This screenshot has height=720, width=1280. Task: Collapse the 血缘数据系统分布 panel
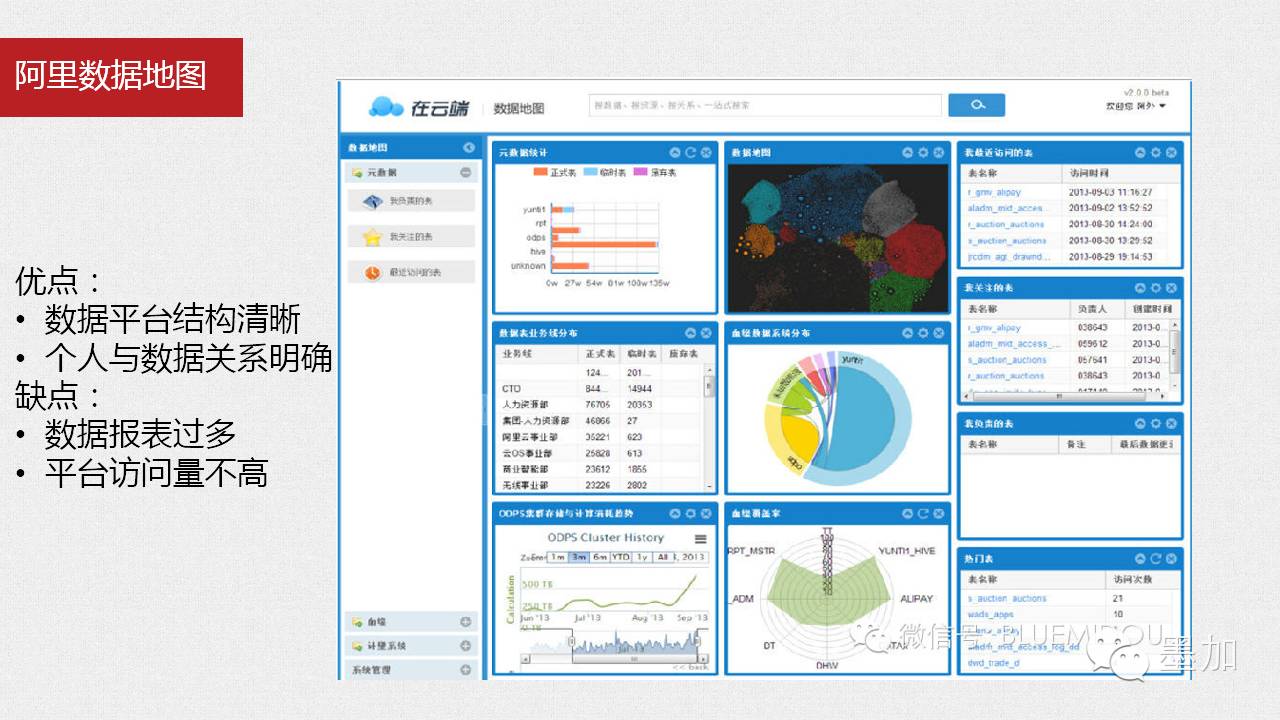[907, 333]
